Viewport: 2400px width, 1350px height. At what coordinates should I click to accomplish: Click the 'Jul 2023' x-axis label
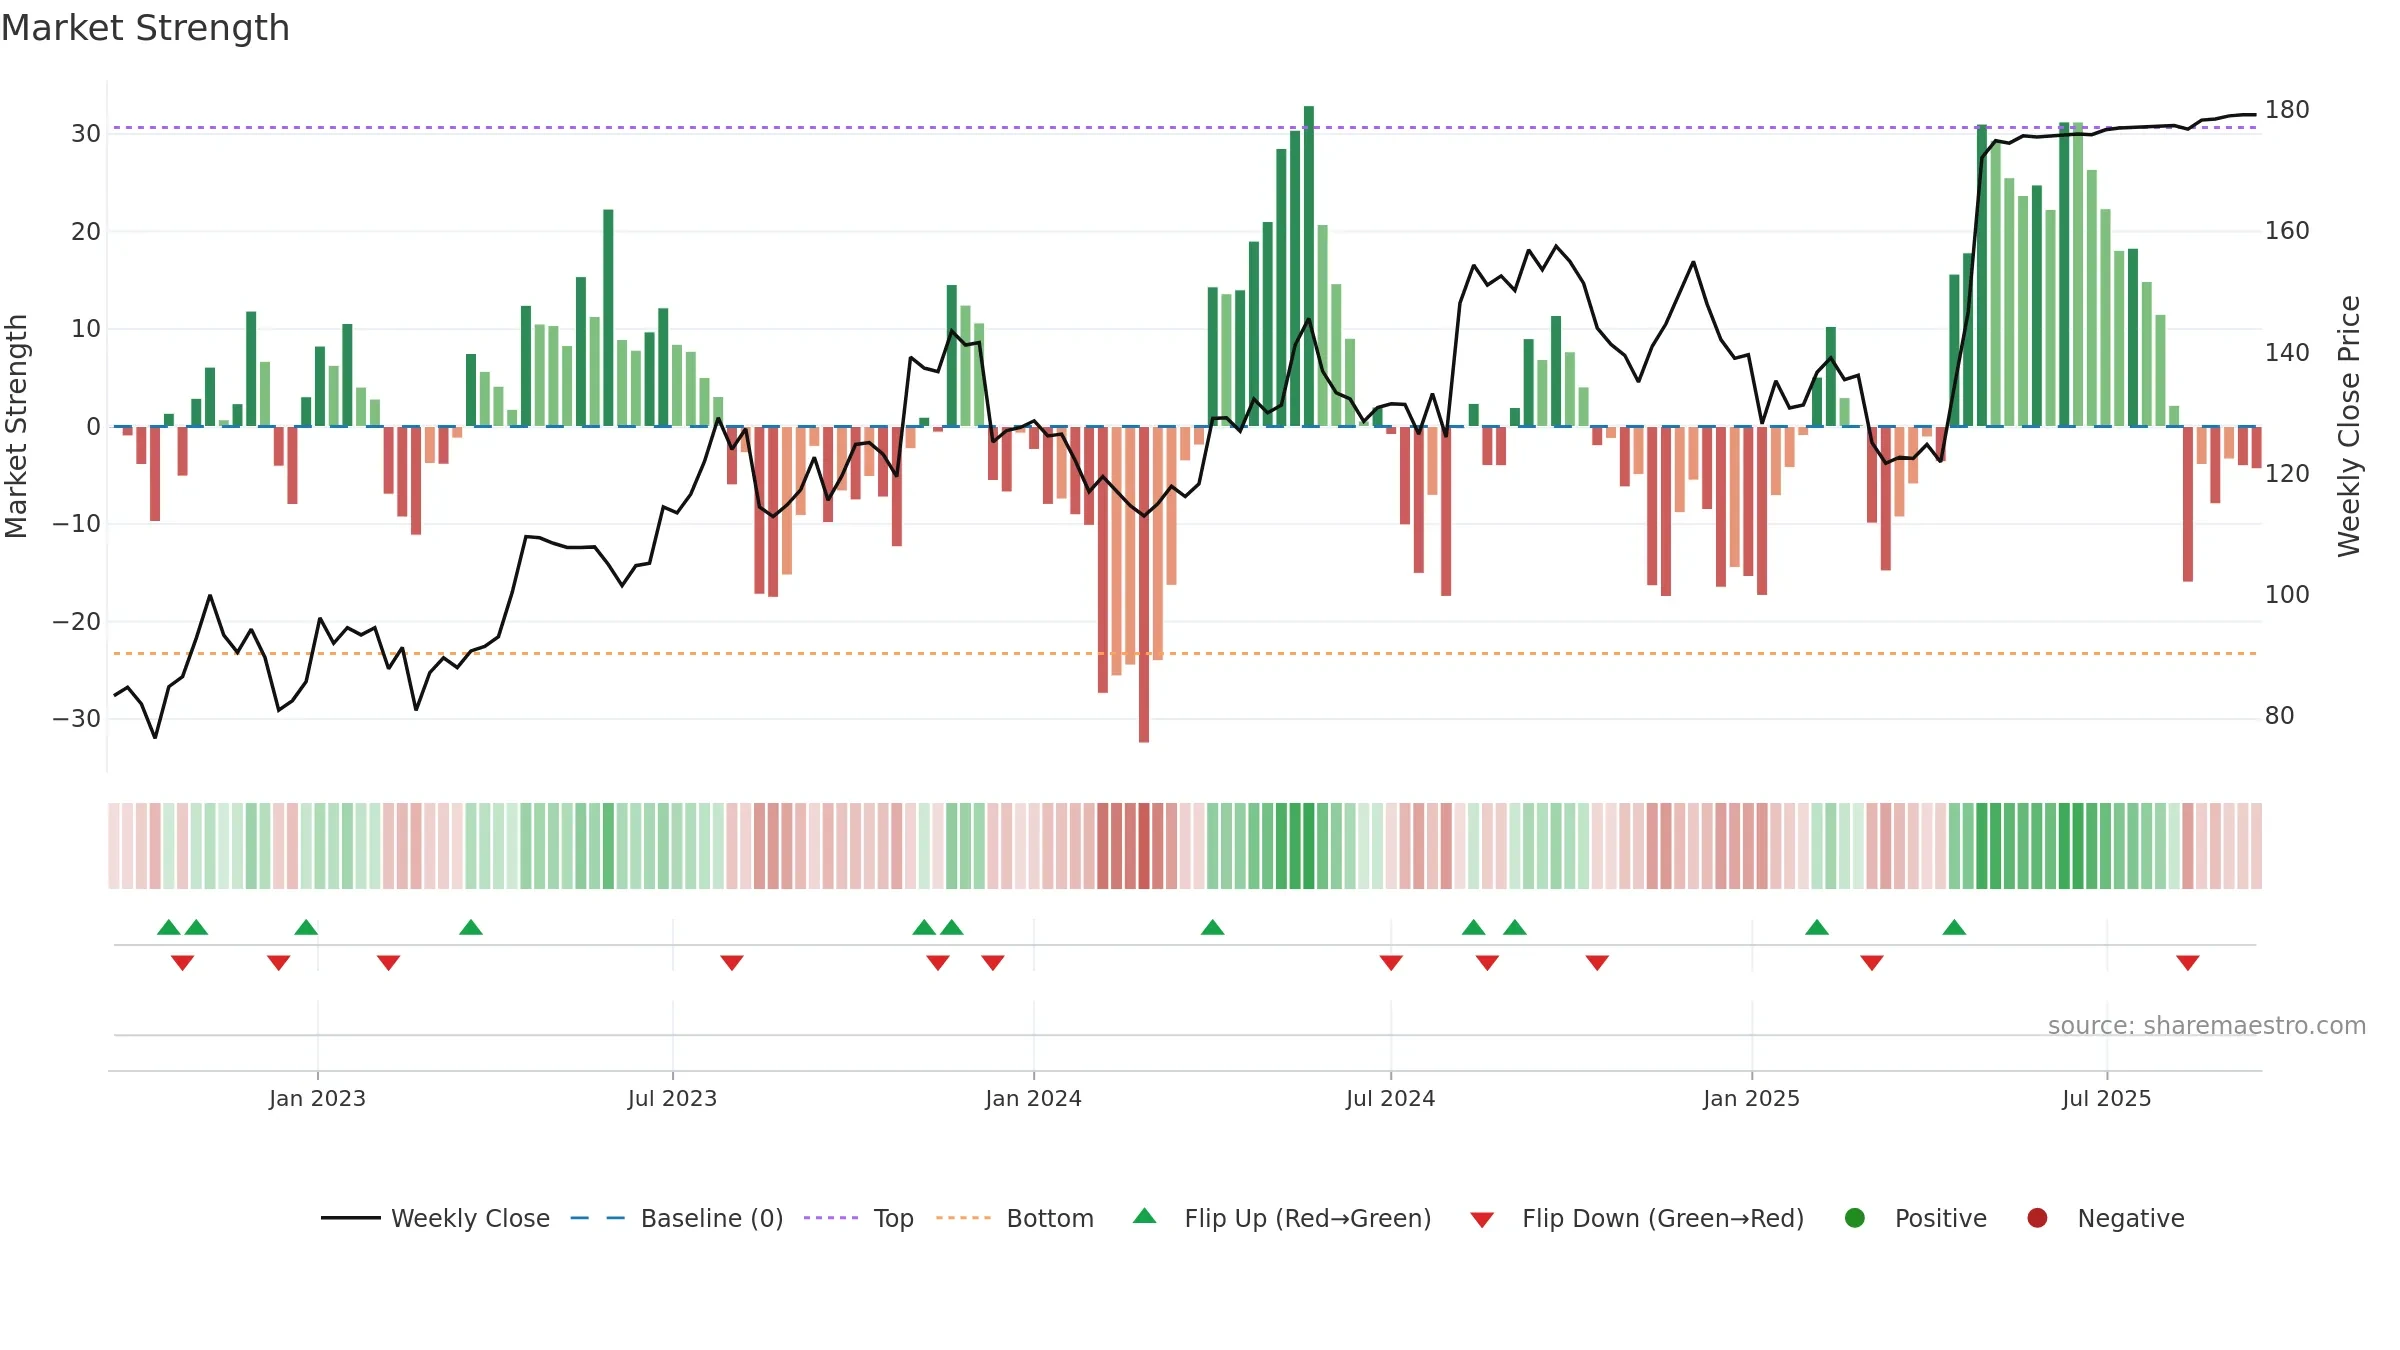tap(672, 1098)
